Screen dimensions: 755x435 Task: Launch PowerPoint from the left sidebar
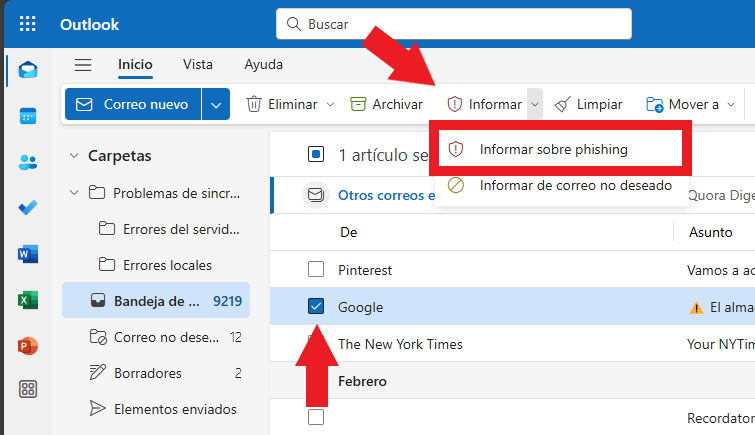click(28, 346)
